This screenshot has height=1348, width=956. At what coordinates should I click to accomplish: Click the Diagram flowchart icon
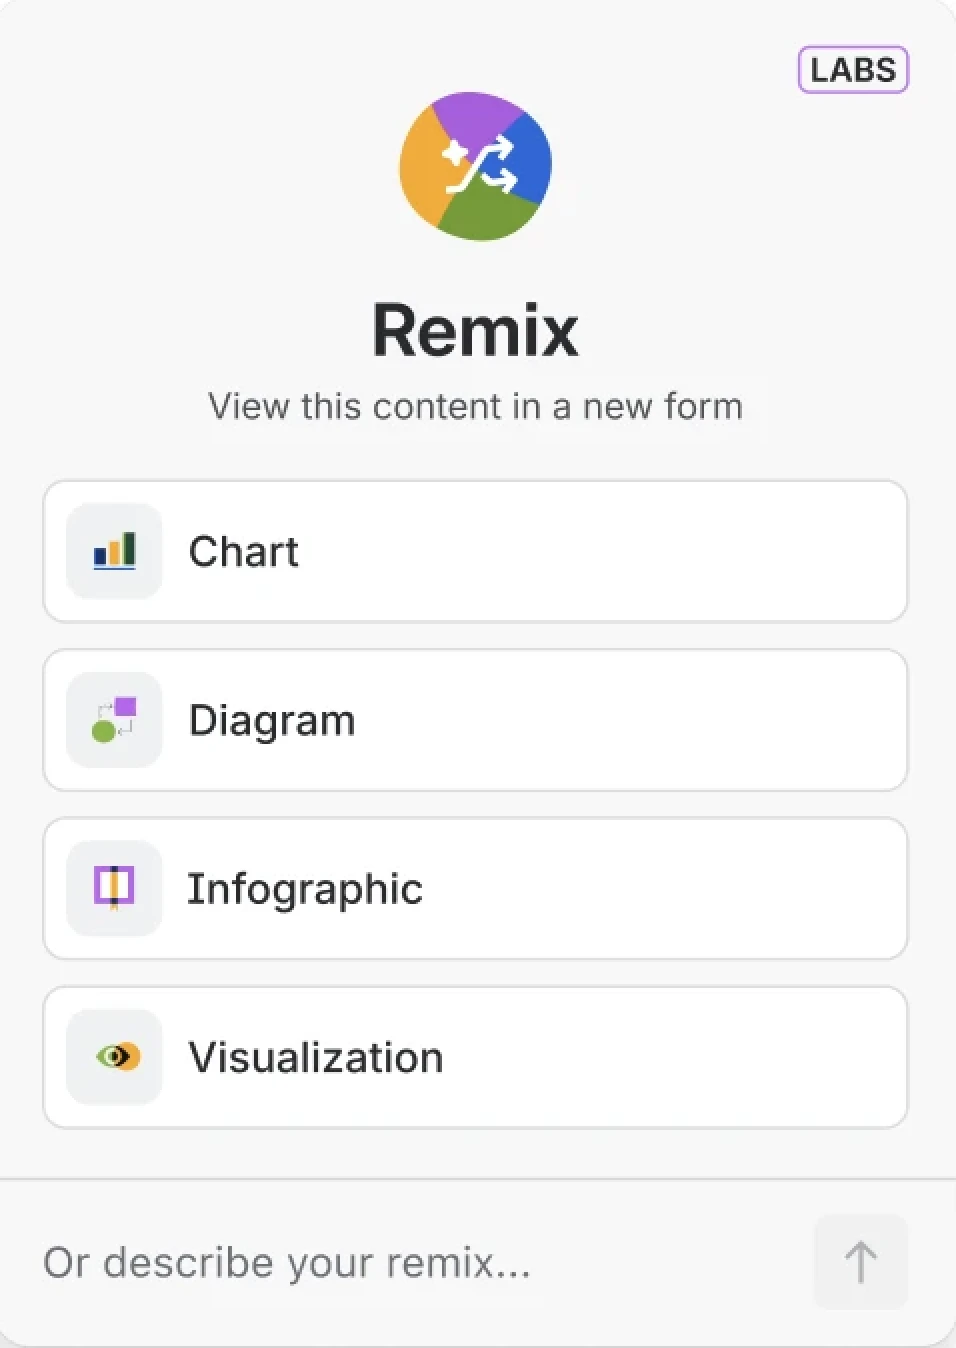click(113, 720)
